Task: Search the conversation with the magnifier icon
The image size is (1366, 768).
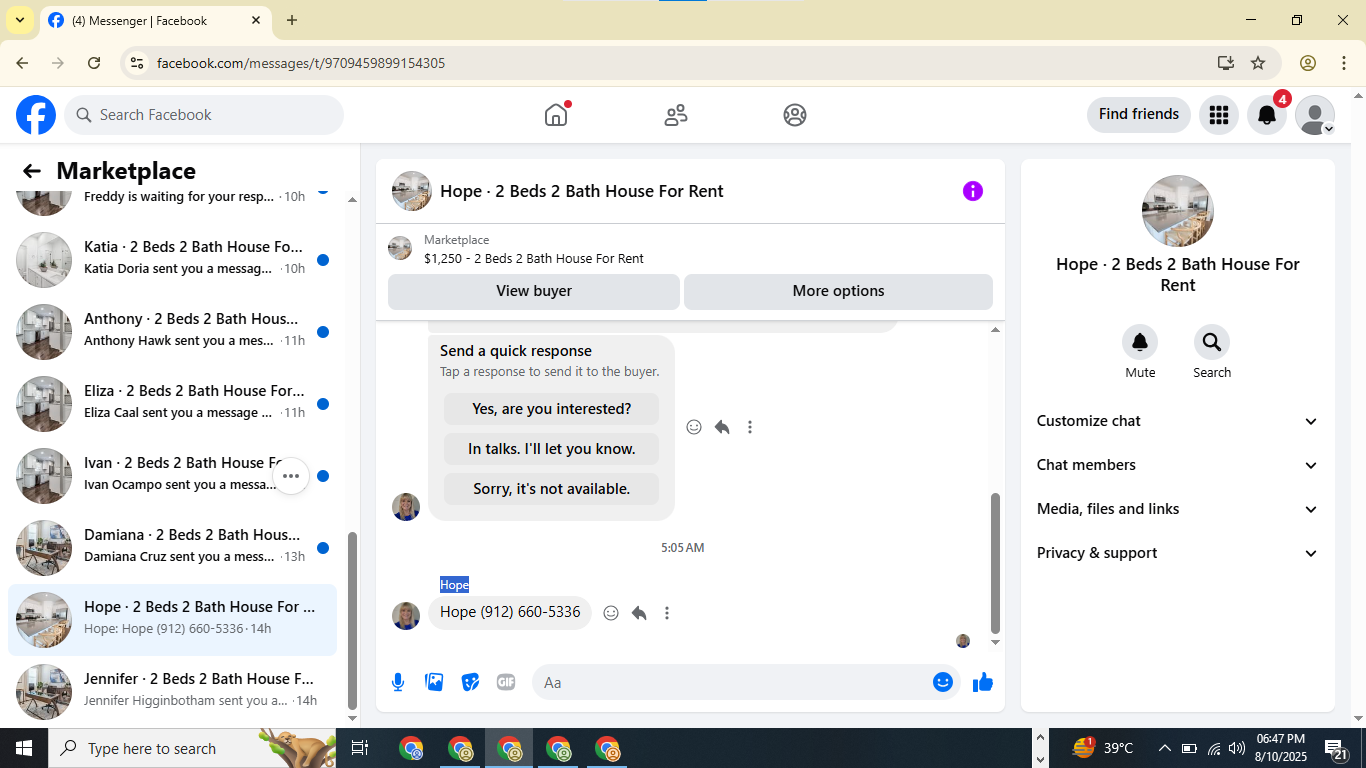Action: click(1212, 343)
